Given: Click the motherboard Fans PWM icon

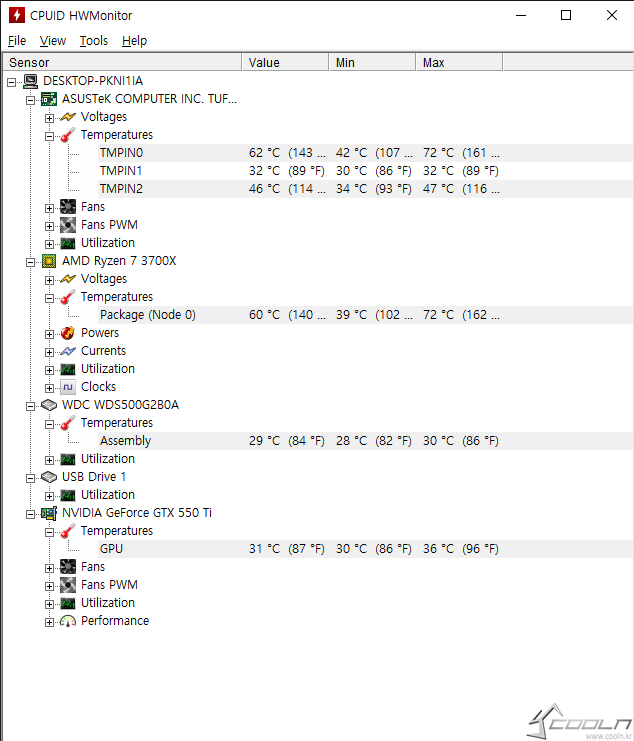Looking at the screenshot, I should pyautogui.click(x=68, y=225).
